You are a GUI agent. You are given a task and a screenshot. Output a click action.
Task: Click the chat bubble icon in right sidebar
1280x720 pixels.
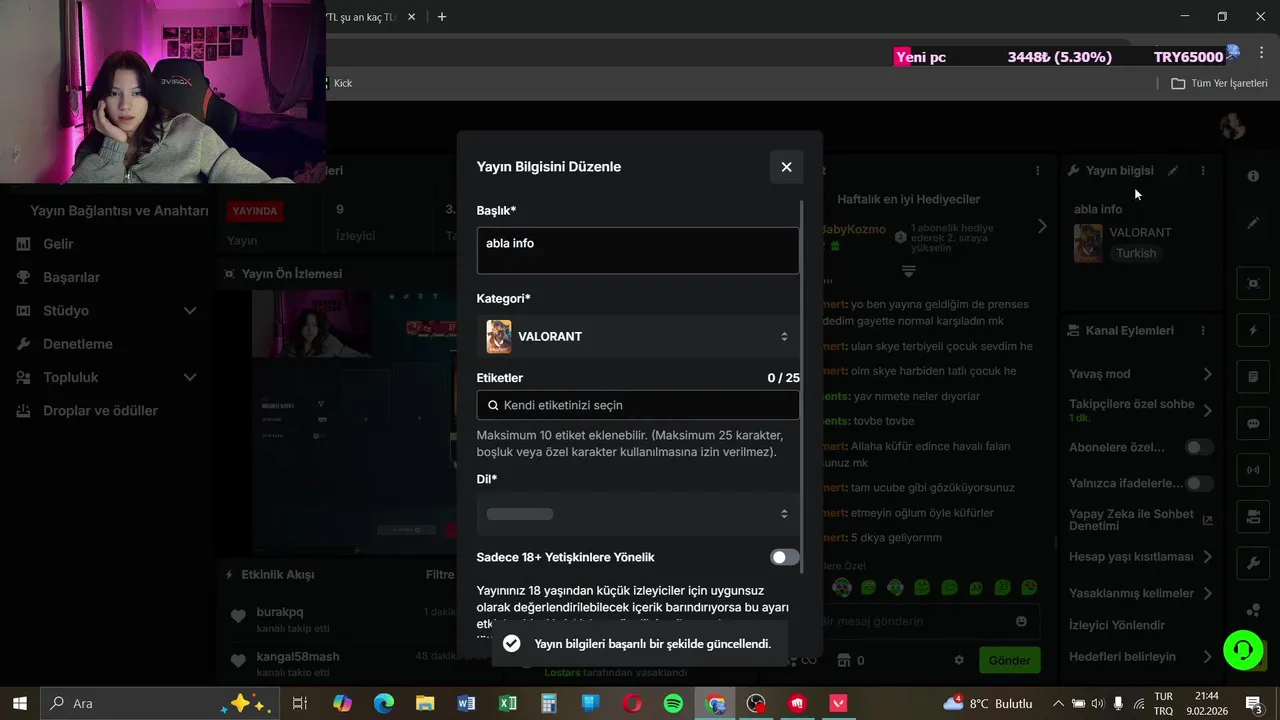1253,423
